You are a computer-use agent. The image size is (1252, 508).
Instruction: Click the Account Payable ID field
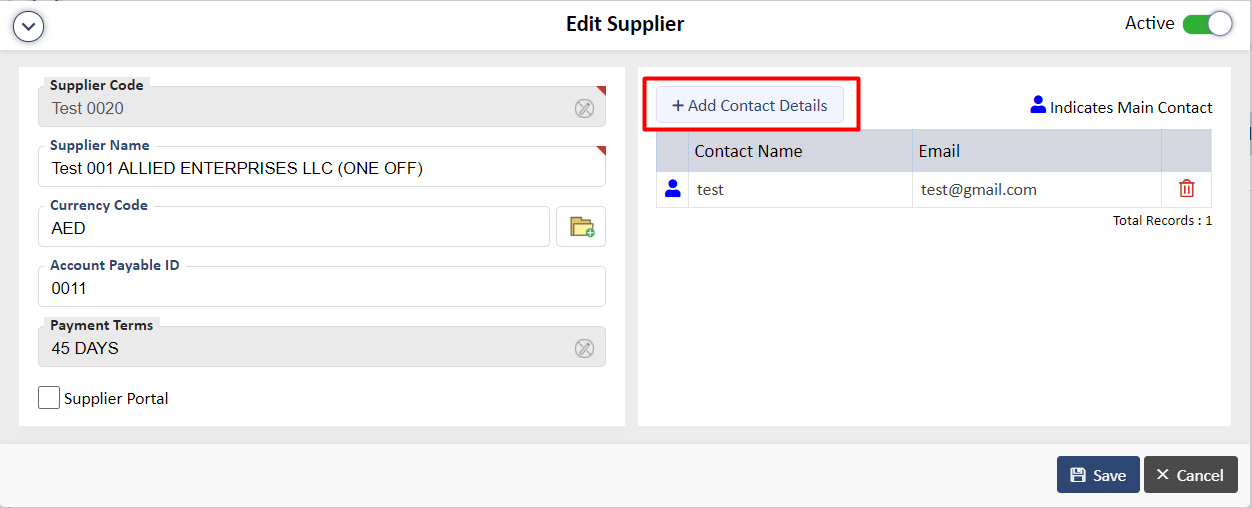click(322, 287)
